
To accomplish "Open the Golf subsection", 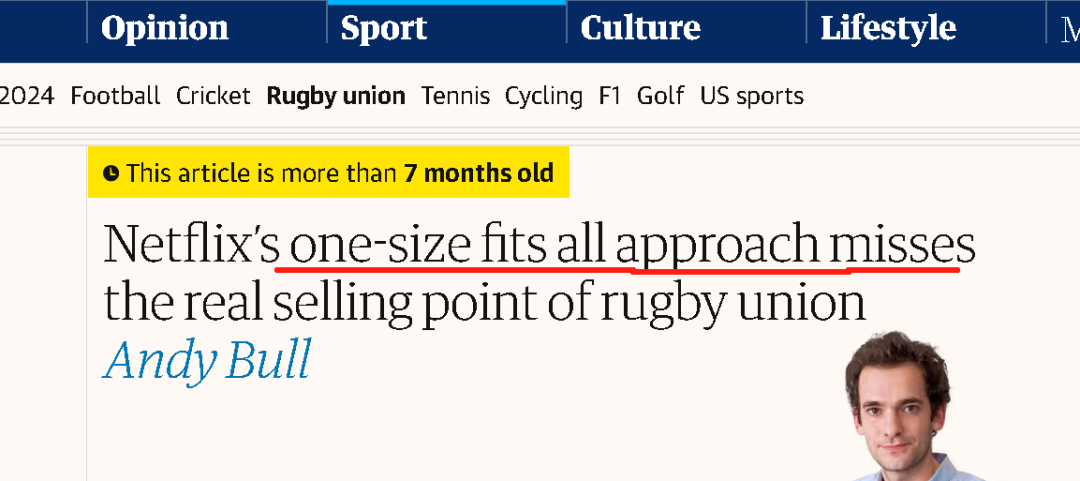I will click(x=660, y=96).
